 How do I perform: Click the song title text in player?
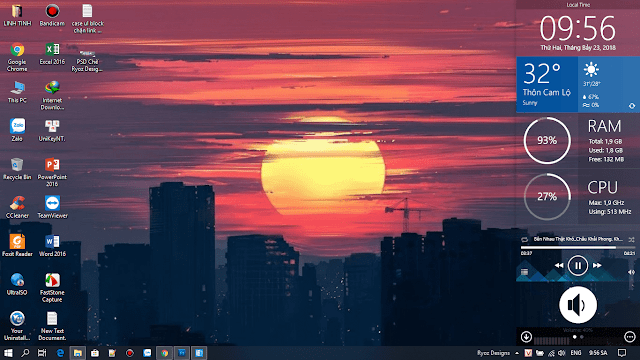coord(578,239)
